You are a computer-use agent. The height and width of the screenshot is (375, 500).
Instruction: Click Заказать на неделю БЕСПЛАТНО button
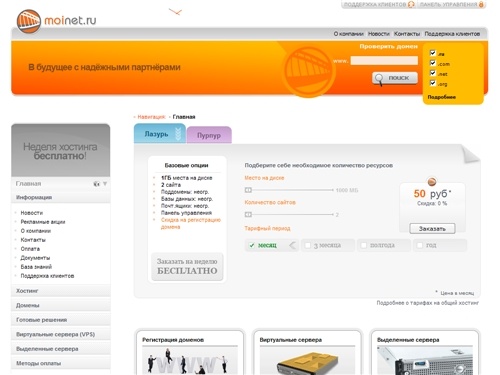pos(187,266)
